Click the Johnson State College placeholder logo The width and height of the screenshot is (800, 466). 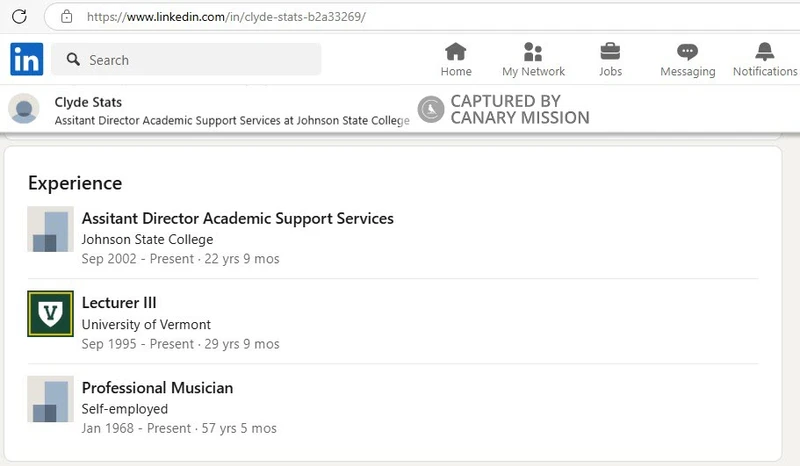[x=50, y=230]
